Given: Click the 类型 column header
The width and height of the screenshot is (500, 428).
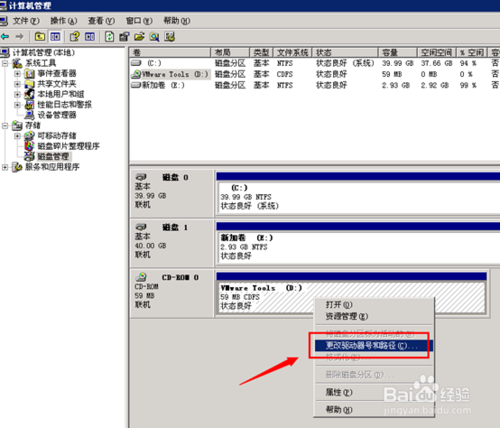Looking at the screenshot, I should 261,52.
